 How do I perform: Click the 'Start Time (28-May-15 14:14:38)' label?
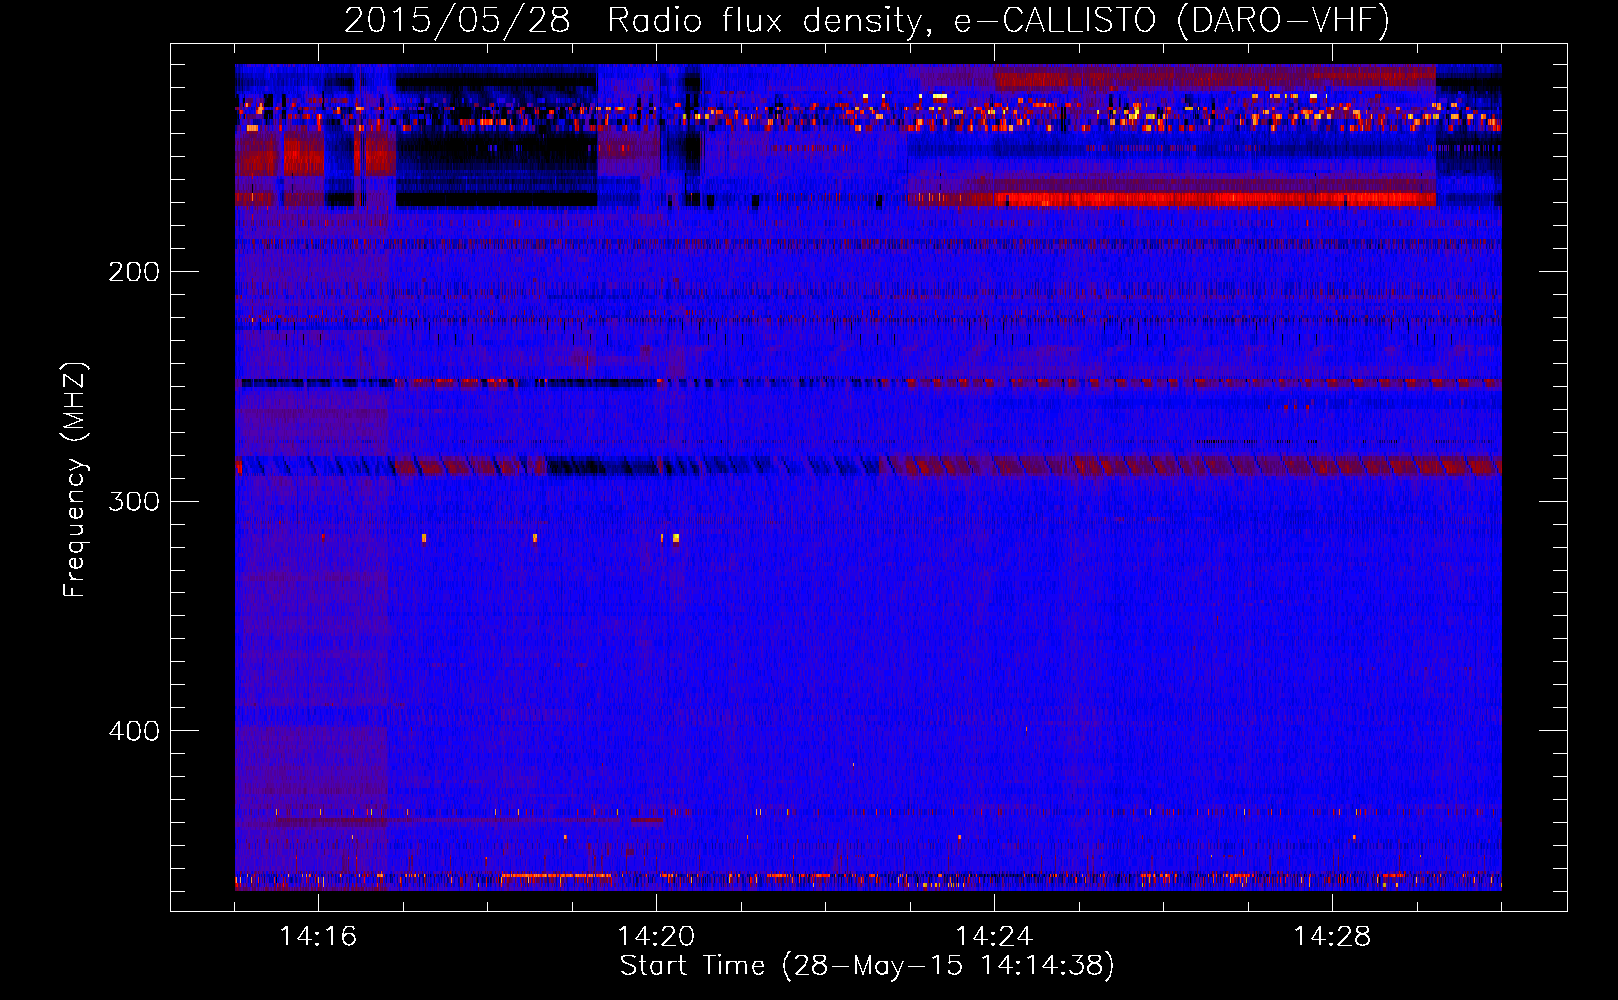tap(867, 966)
